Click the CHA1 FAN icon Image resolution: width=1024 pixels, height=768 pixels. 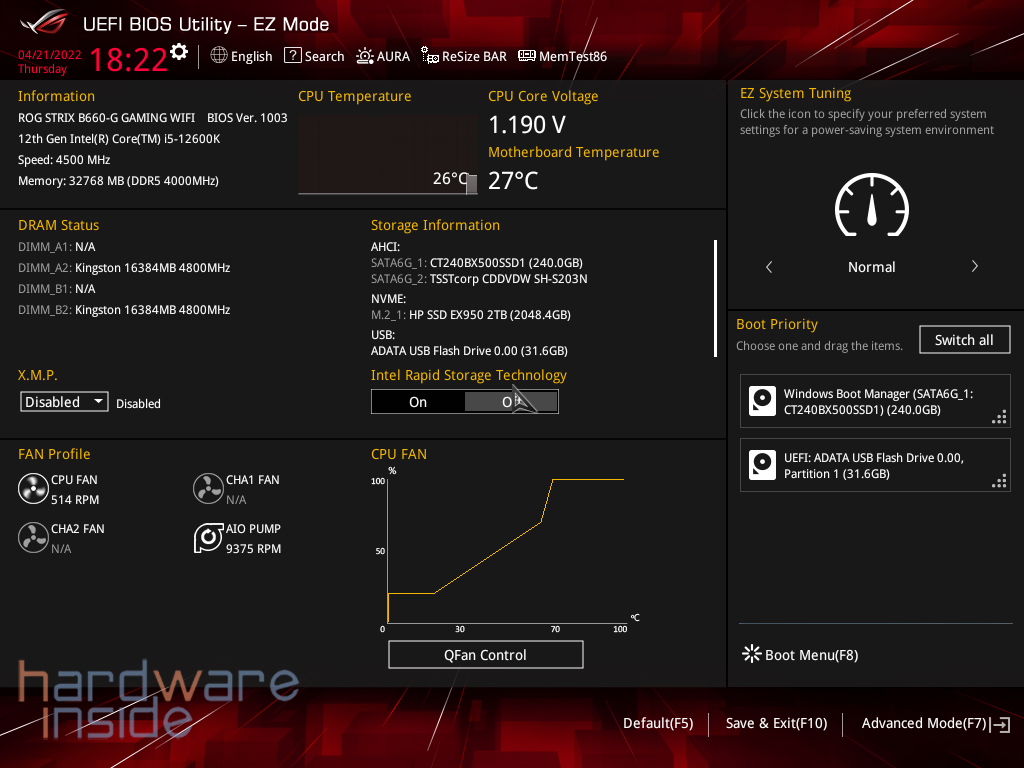point(208,489)
